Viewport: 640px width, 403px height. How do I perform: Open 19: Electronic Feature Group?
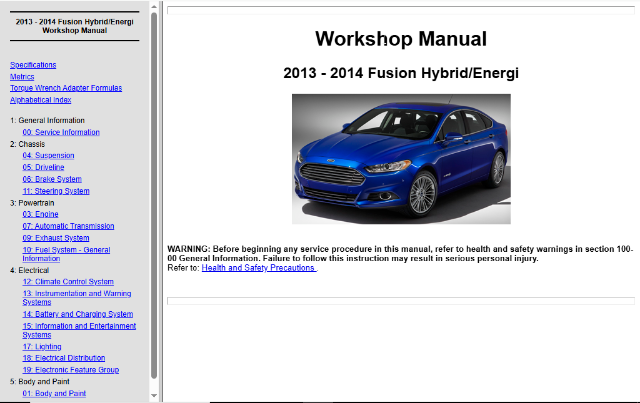71,370
